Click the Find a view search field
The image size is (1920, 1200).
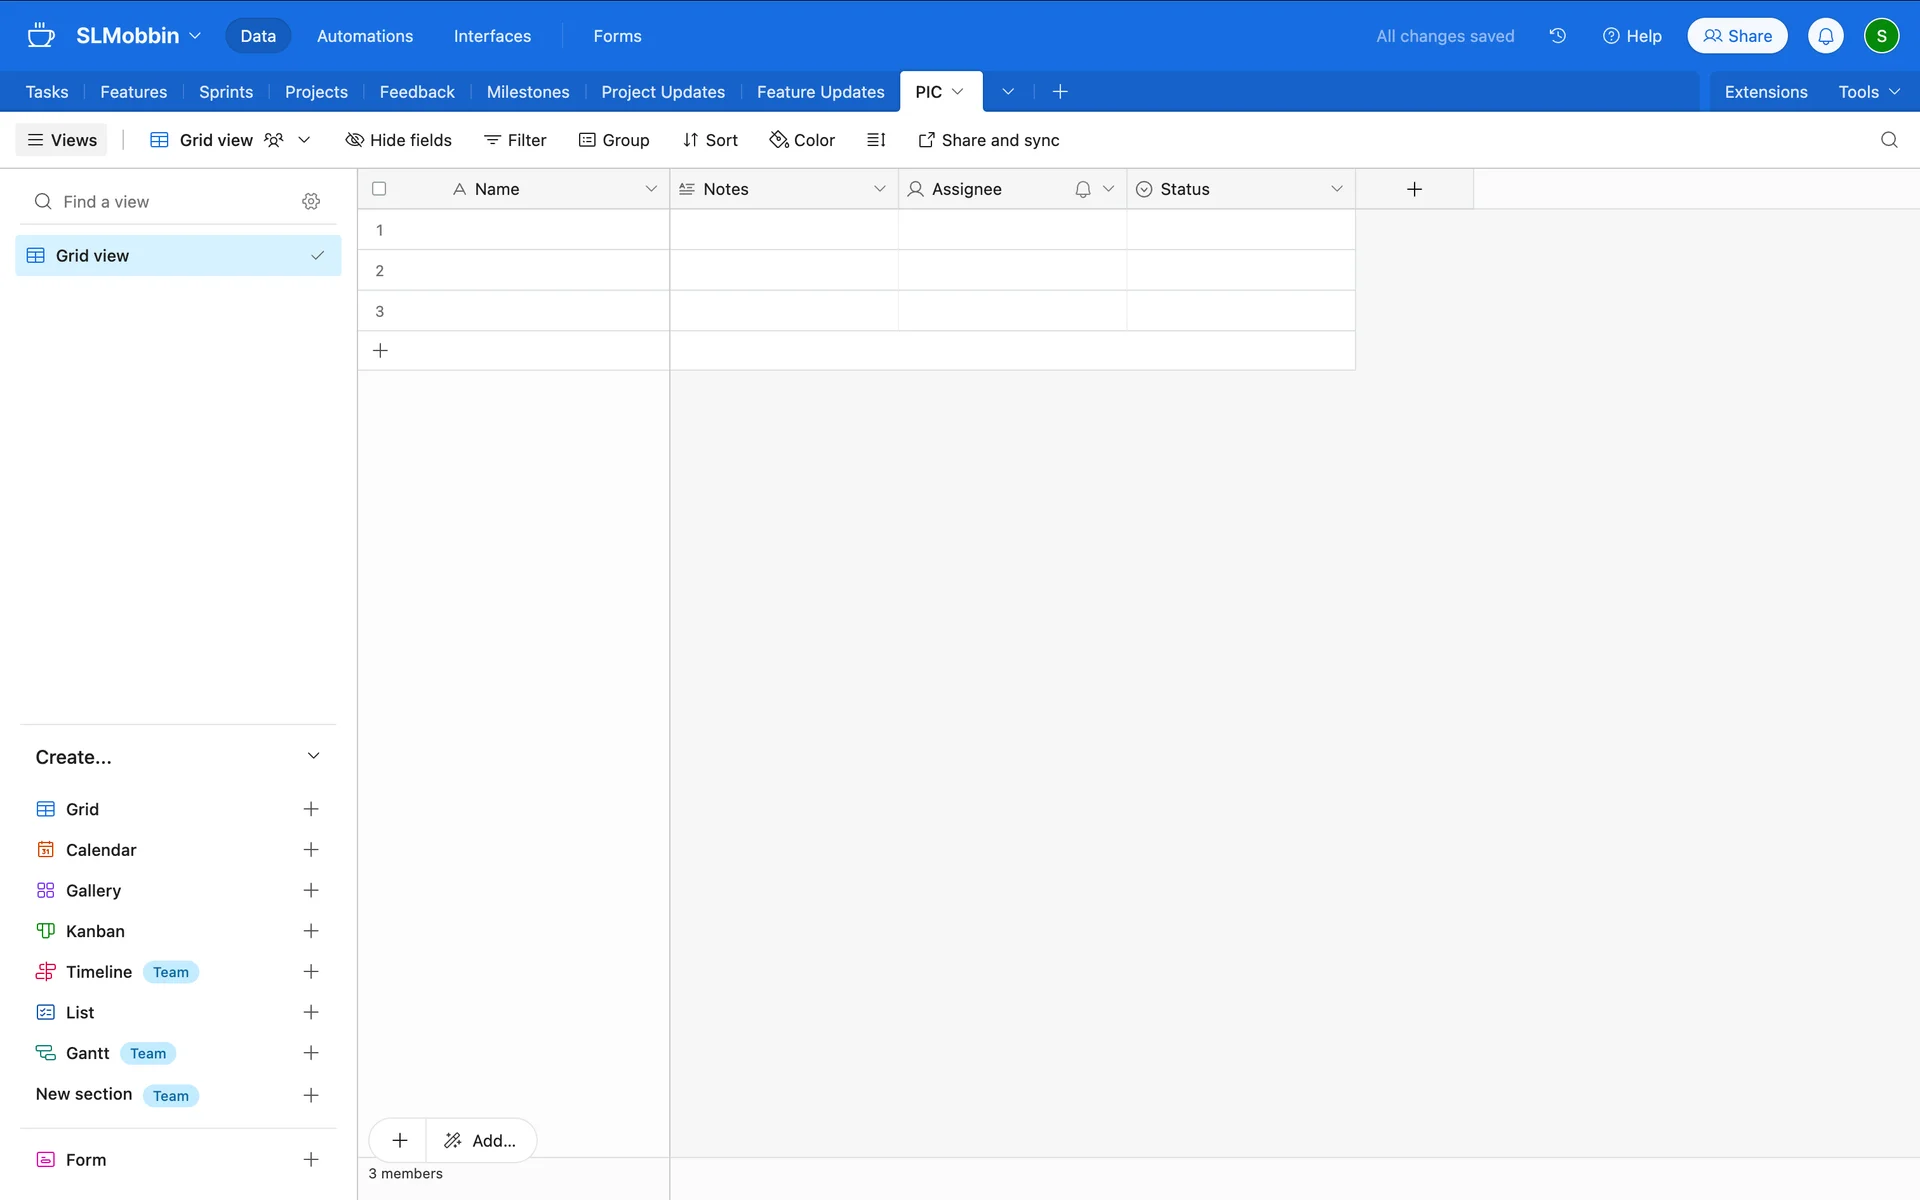point(160,202)
